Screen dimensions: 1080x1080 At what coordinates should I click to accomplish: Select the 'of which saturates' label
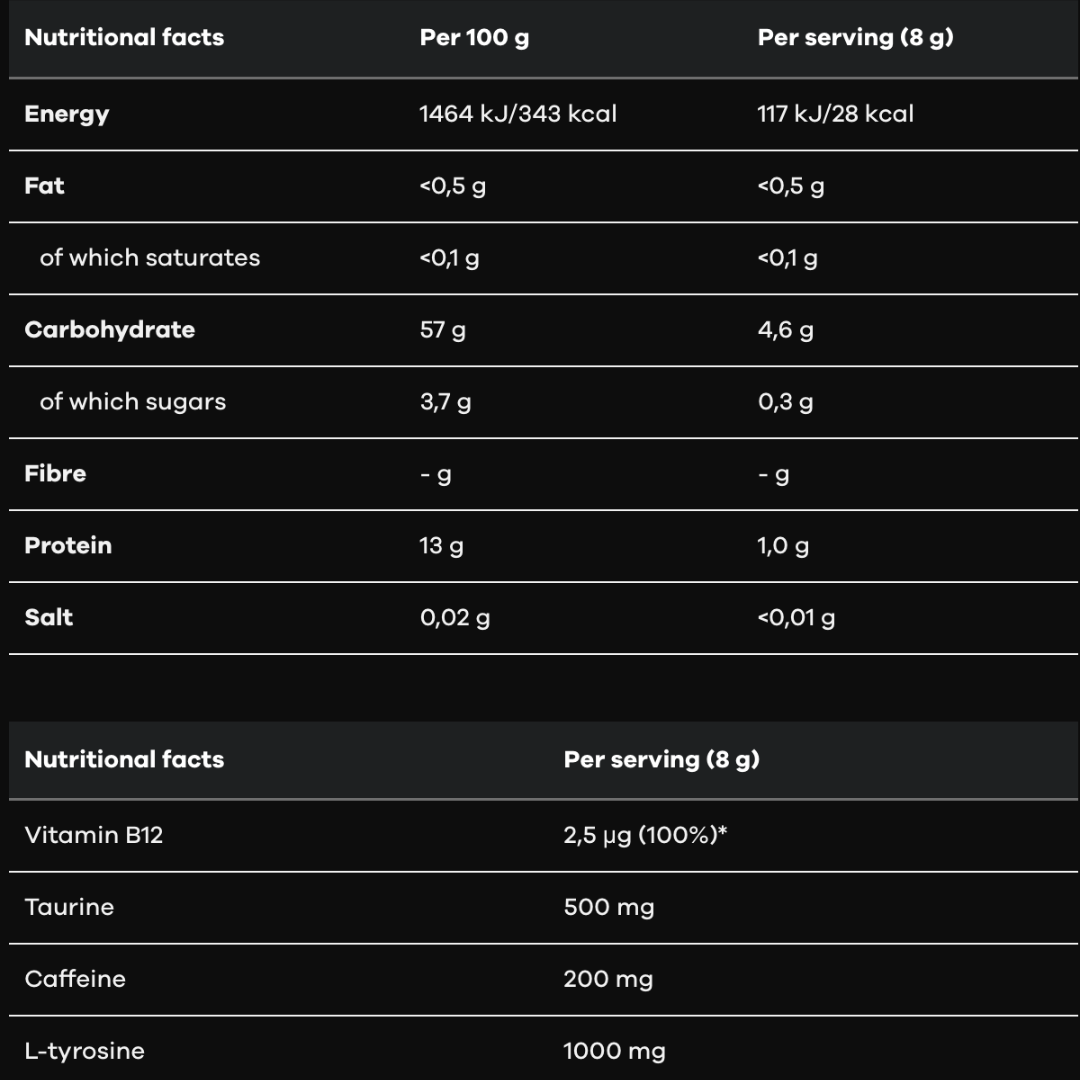click(x=150, y=258)
